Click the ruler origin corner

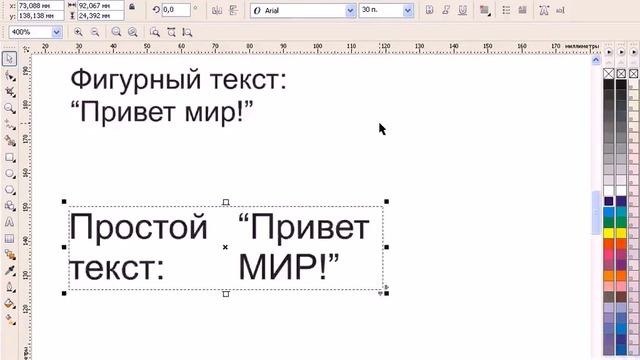click(x=26, y=49)
